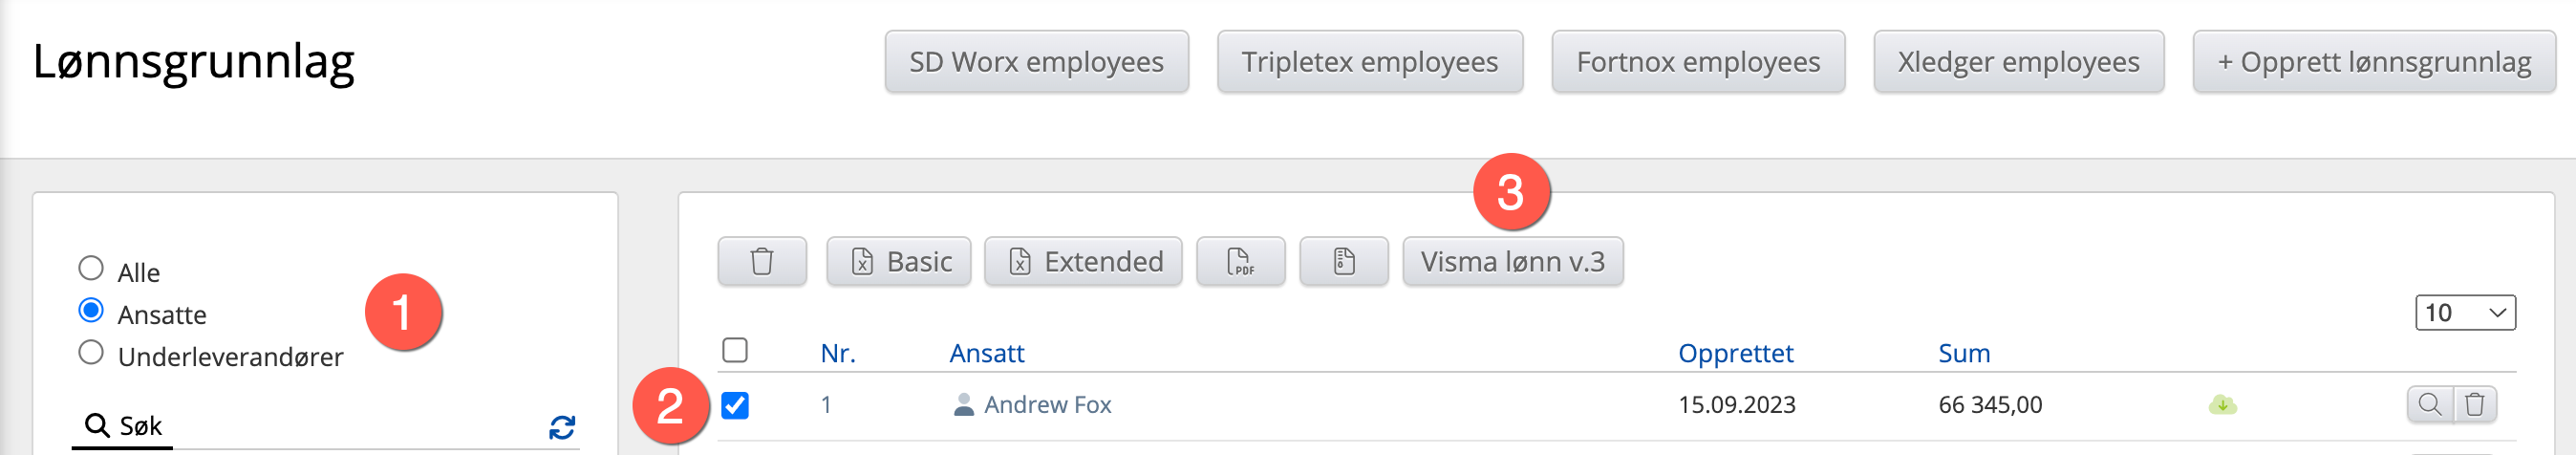Delete Andrew Fox row with trash icon
The image size is (2576, 455).
[x=2474, y=405]
